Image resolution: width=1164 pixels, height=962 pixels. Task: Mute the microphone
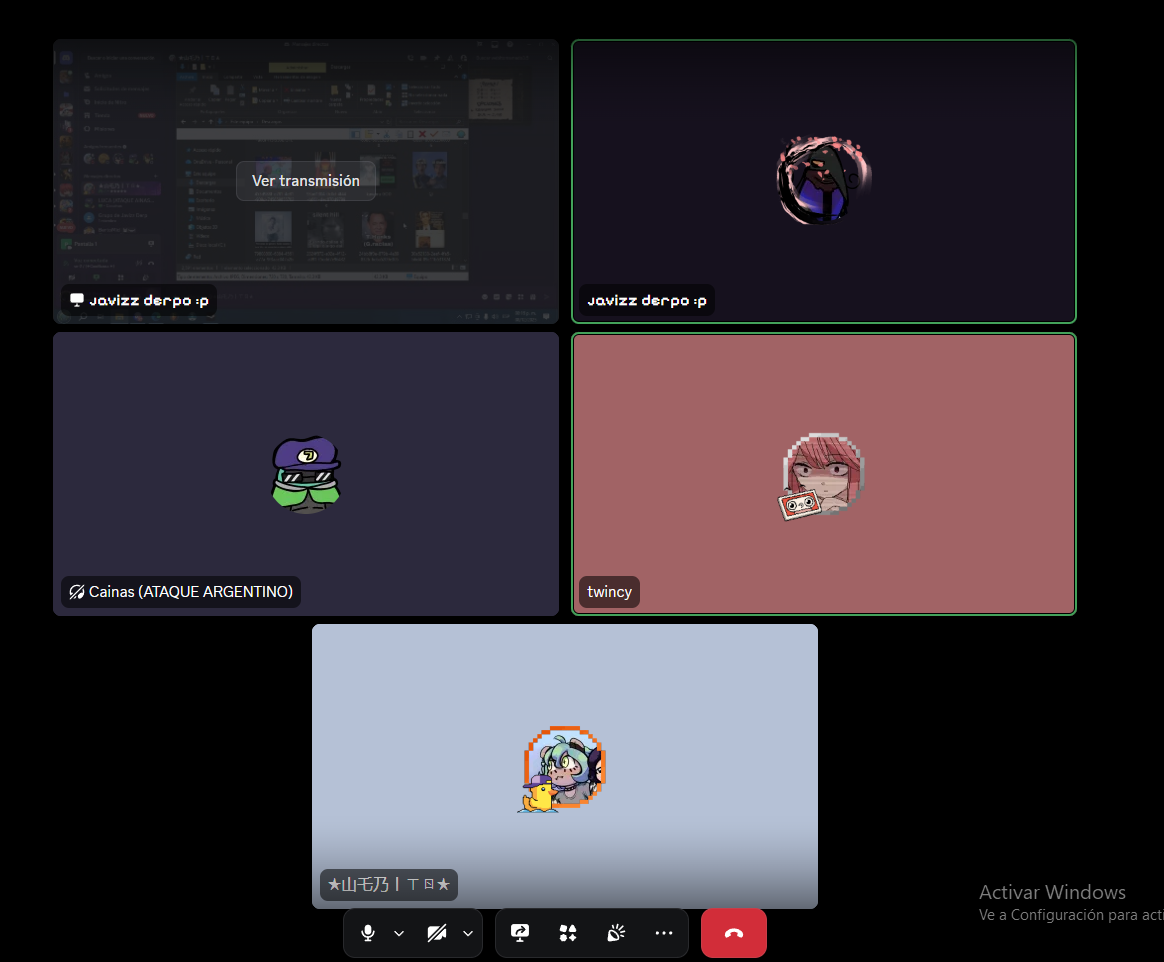coord(368,933)
